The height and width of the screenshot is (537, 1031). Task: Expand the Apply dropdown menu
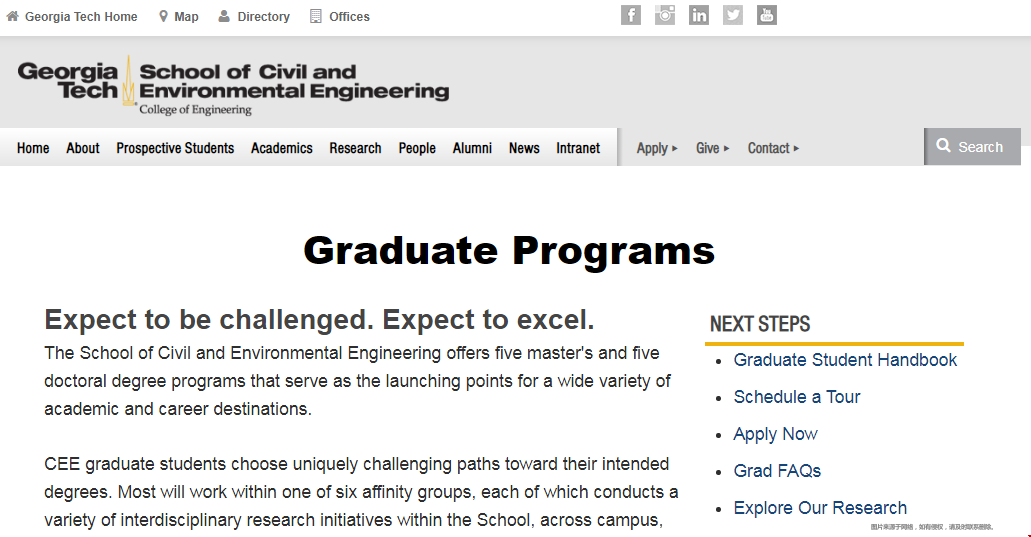point(657,148)
